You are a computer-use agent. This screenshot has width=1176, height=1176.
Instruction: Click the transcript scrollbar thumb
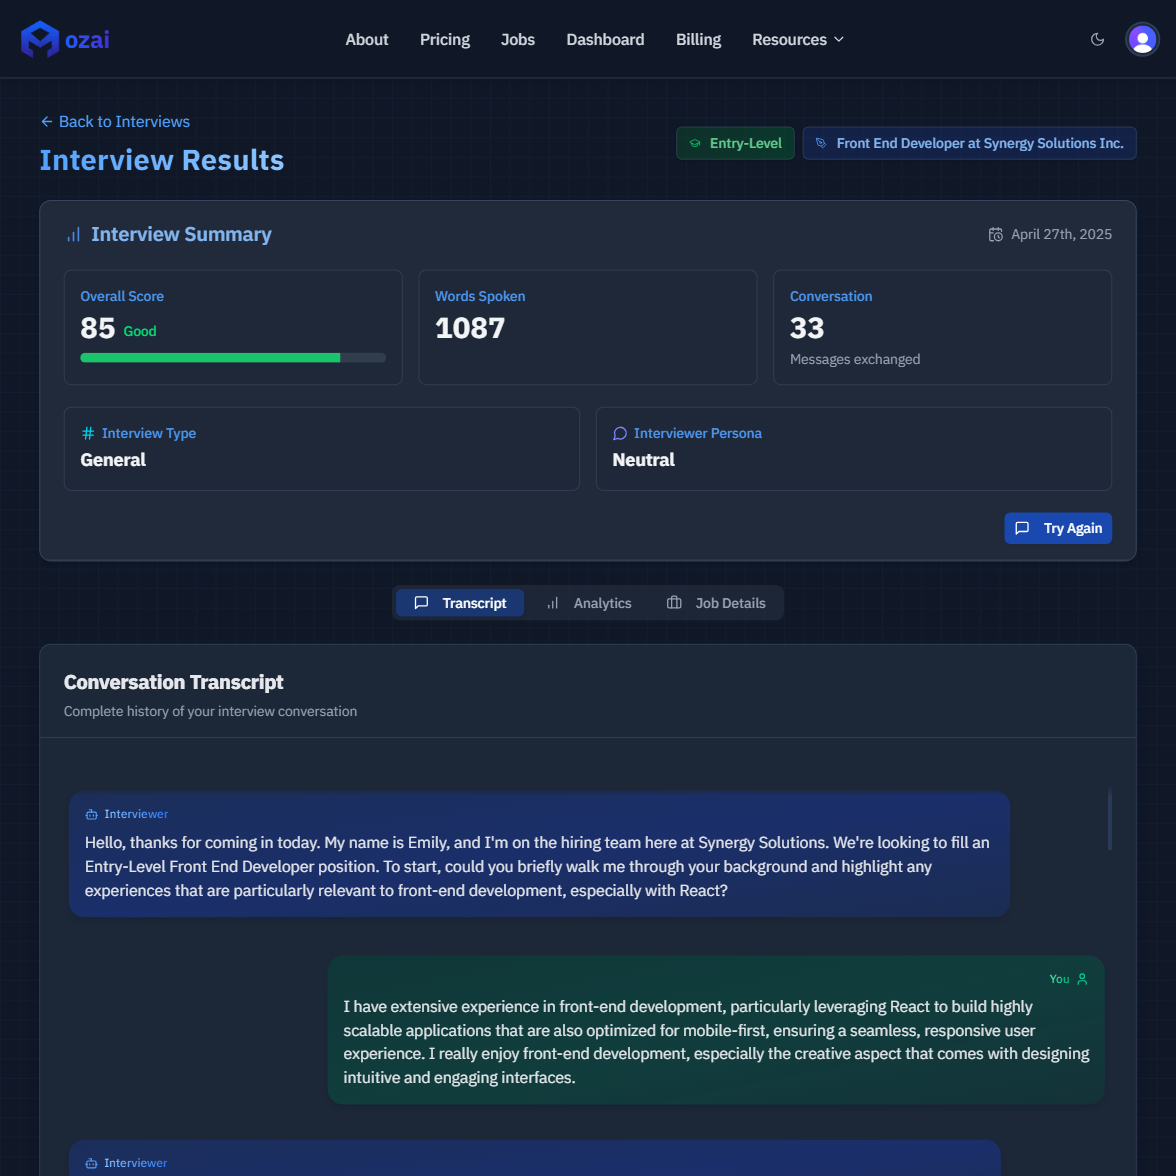click(1109, 819)
